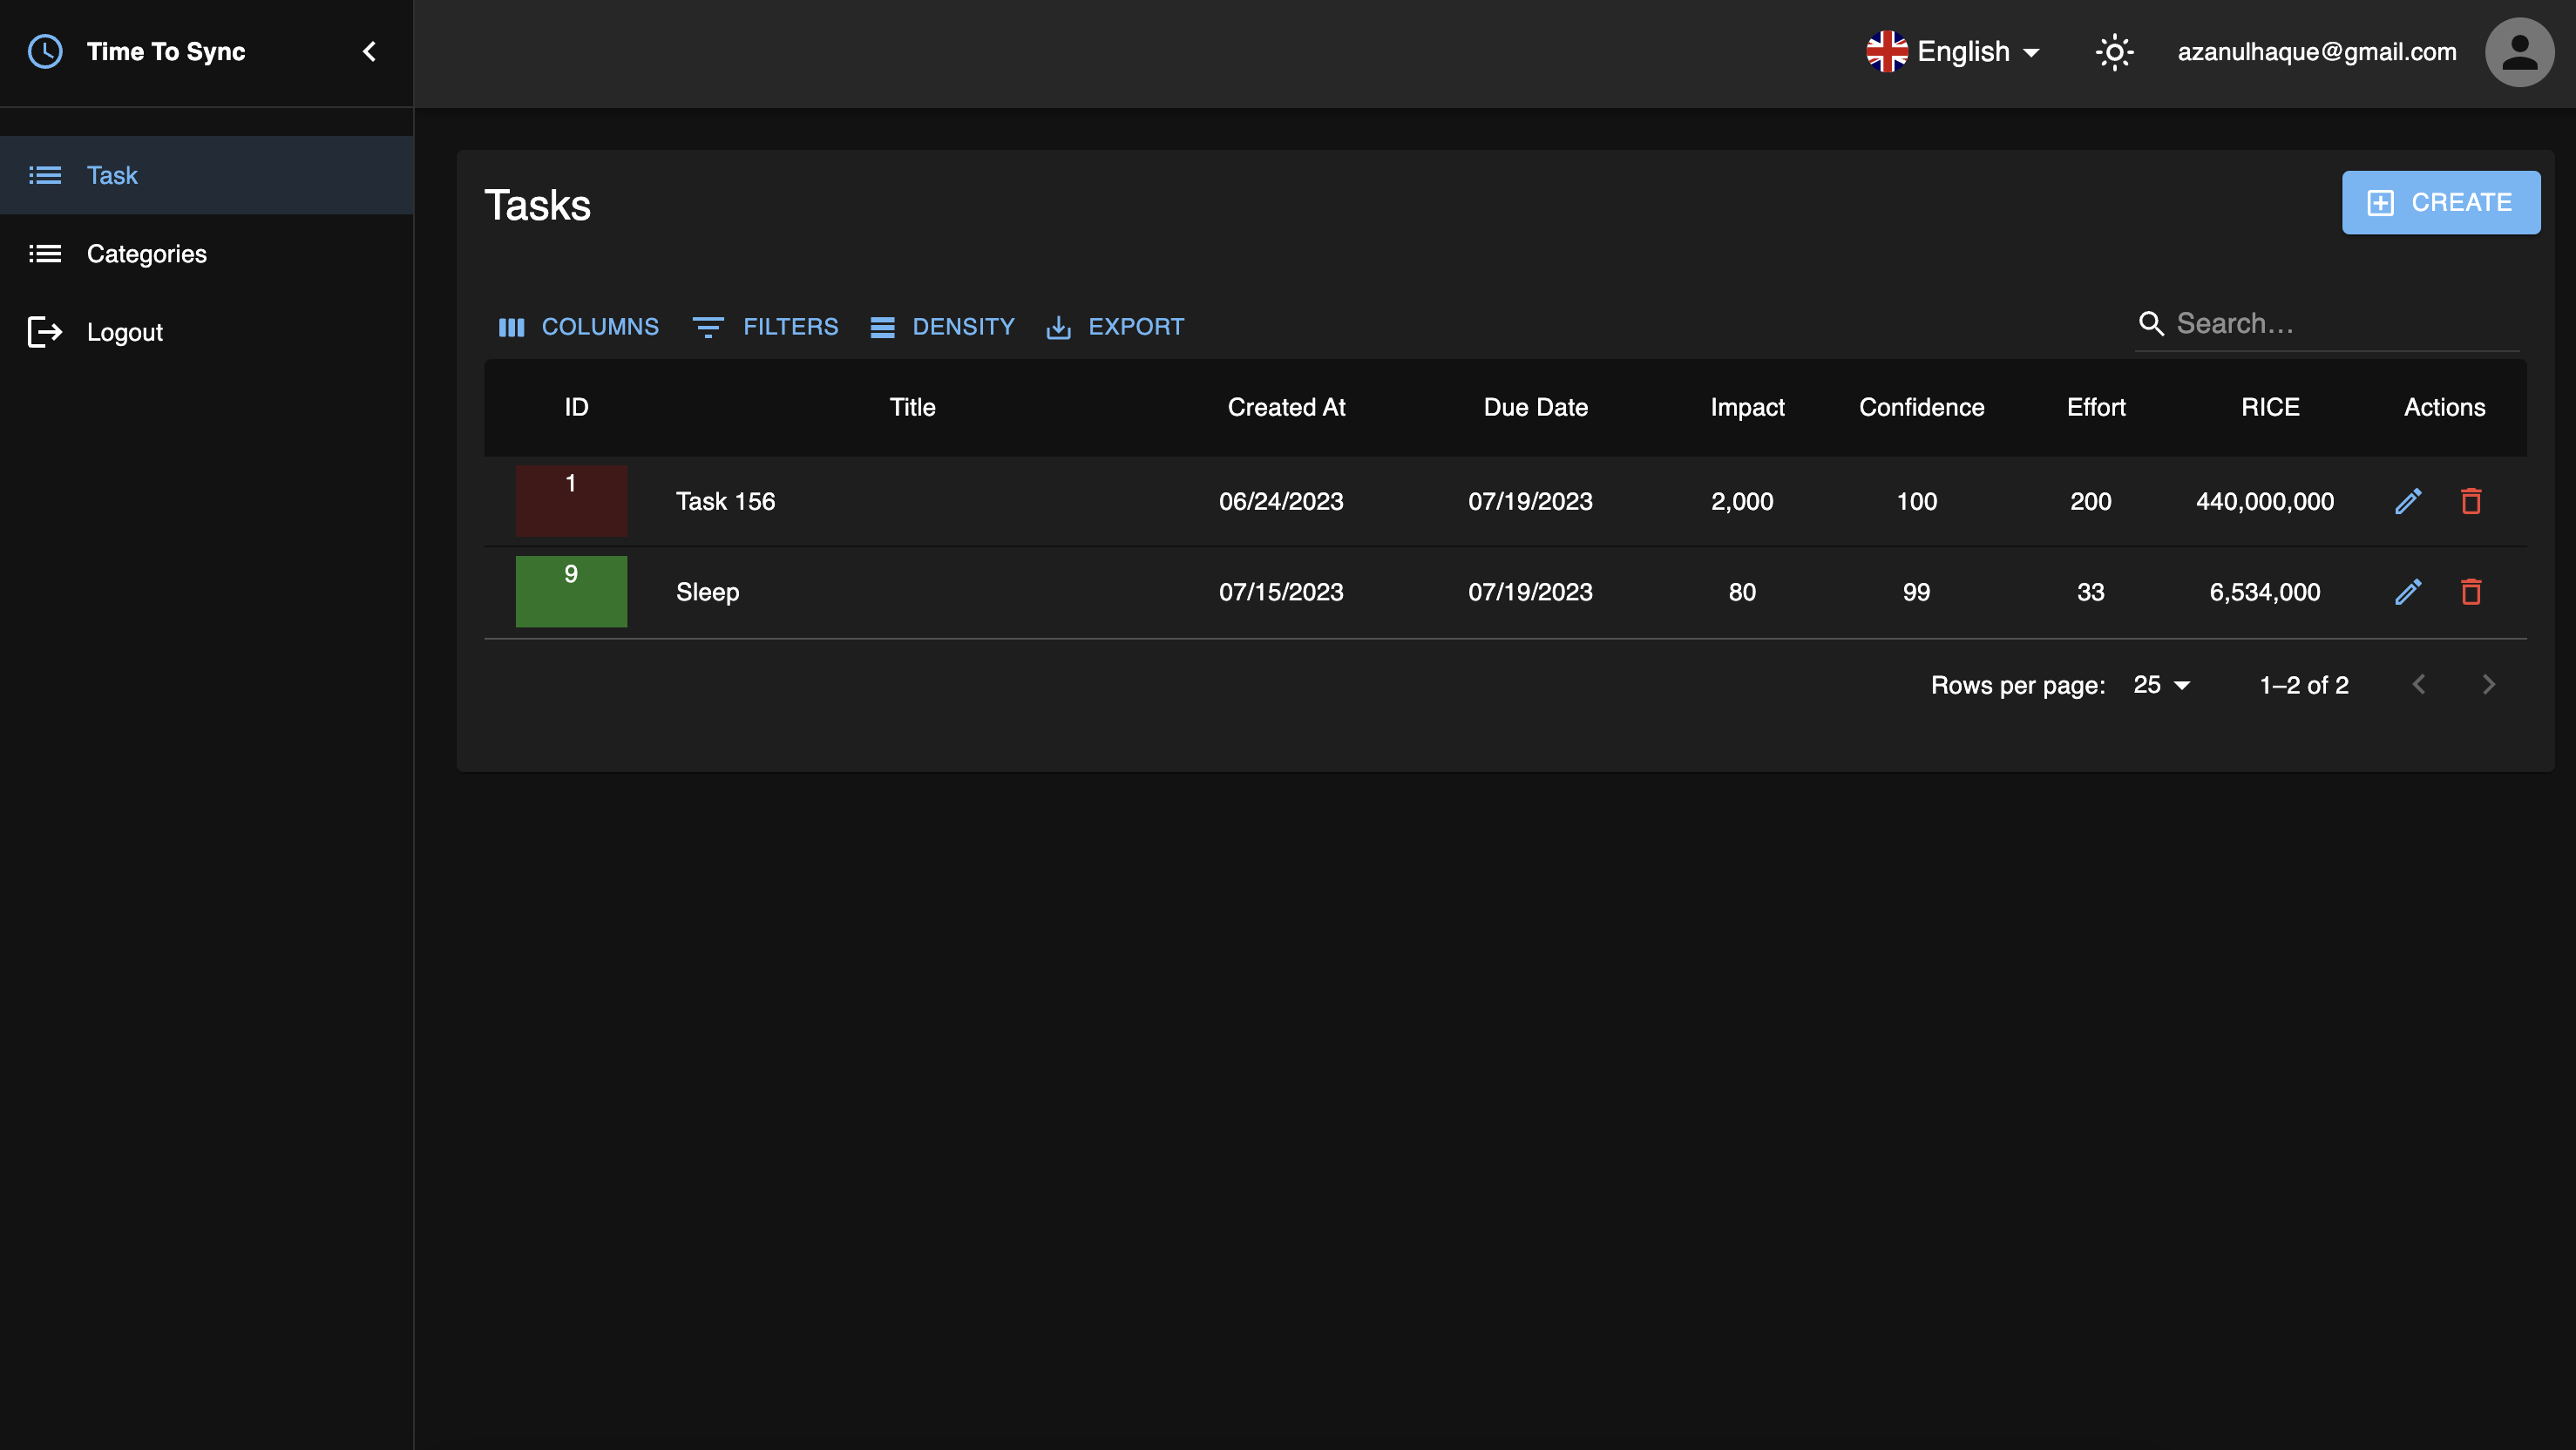Click the Time To Sync clock logo
2576x1450 pixels.
[45, 52]
